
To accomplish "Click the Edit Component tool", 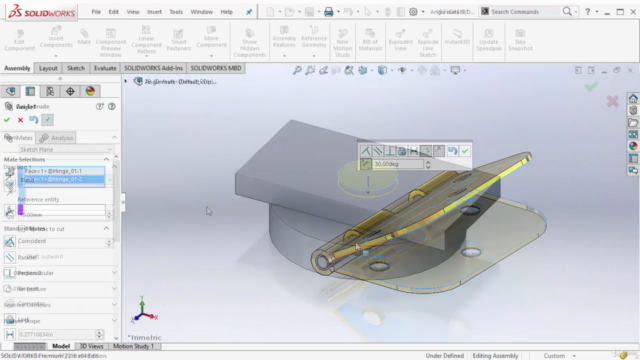I will click(x=19, y=40).
